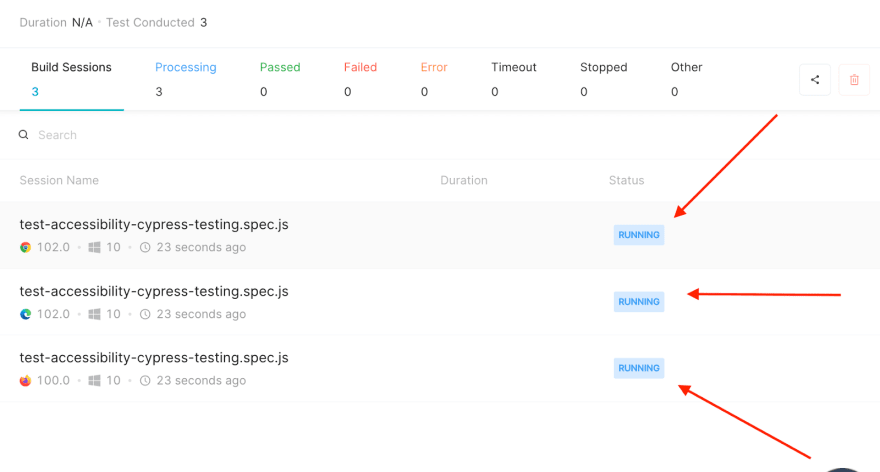The image size is (880, 472).
Task: Click the Chrome version 102.0 text
Action: [x=53, y=248]
